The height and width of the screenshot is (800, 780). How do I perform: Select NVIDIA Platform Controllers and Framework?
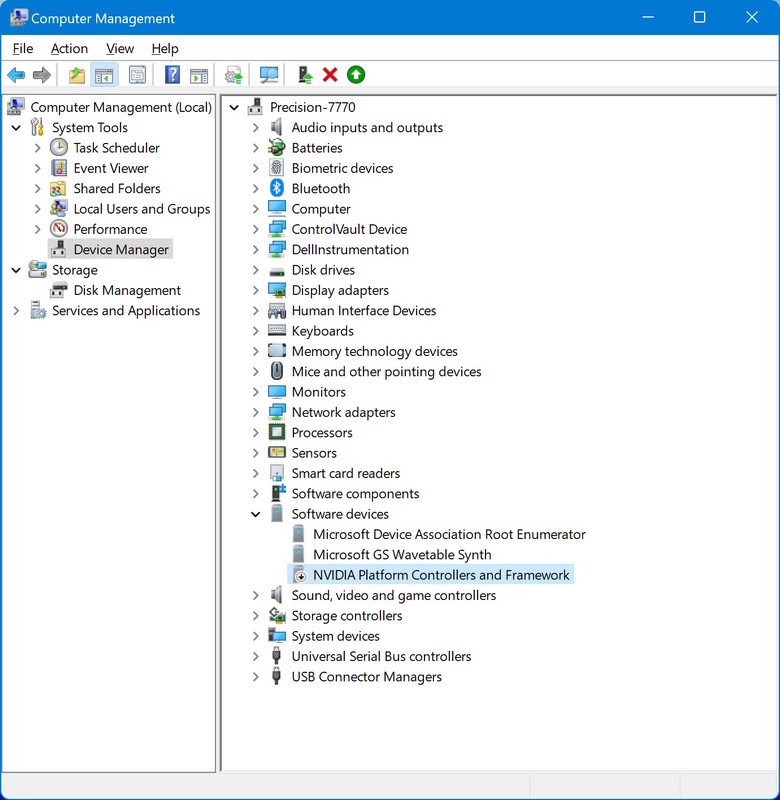(441, 575)
